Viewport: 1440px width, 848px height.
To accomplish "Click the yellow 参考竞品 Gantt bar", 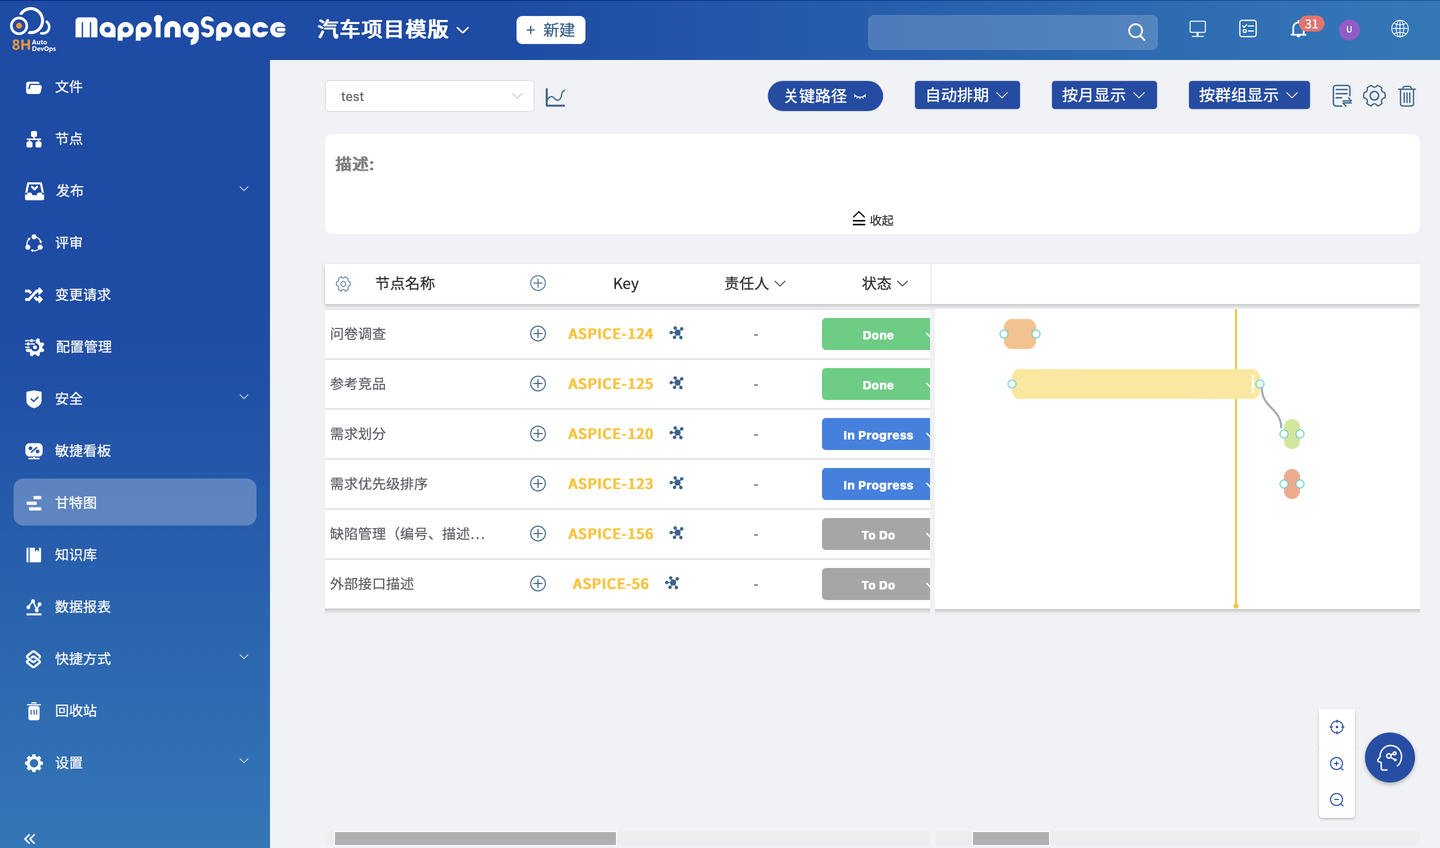I will click(x=1135, y=384).
